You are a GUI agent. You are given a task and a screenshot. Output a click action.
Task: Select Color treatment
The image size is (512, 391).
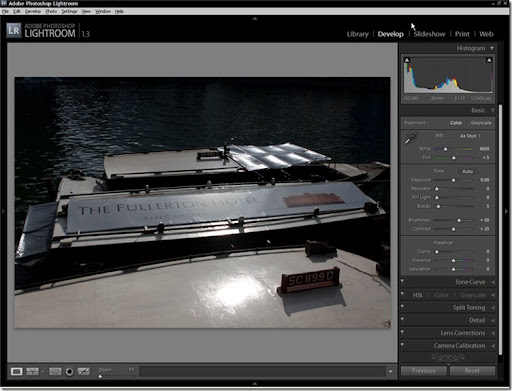pyautogui.click(x=456, y=123)
